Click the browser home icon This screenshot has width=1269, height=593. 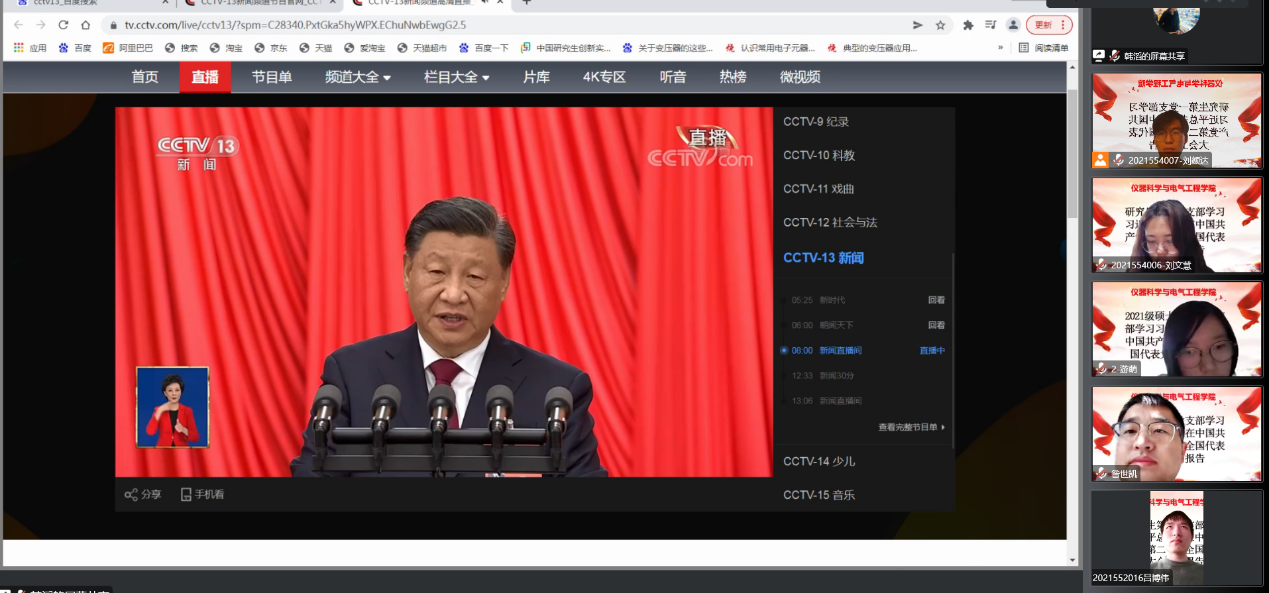pos(86,25)
